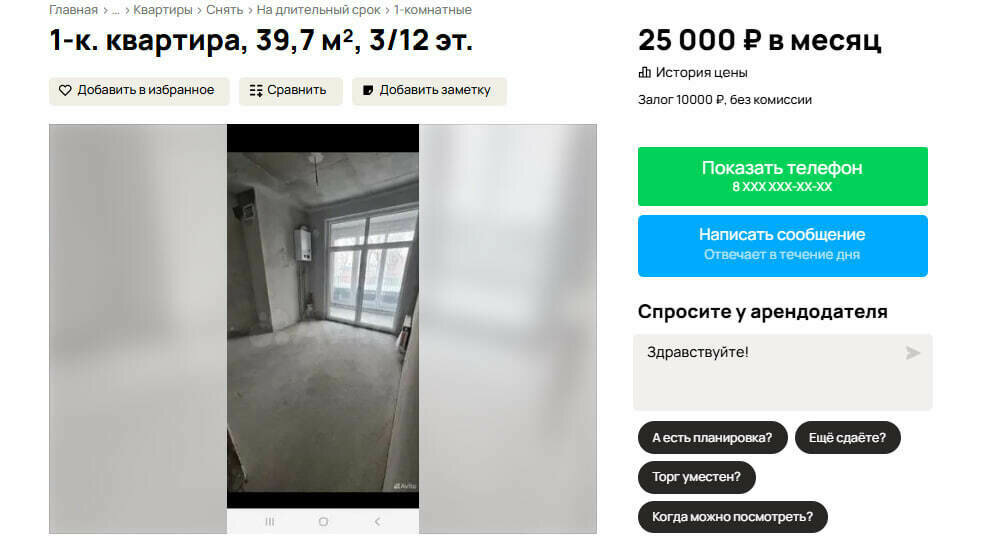The width and height of the screenshot is (994, 553).
Task: Click the compare list icon
Action: click(x=255, y=91)
